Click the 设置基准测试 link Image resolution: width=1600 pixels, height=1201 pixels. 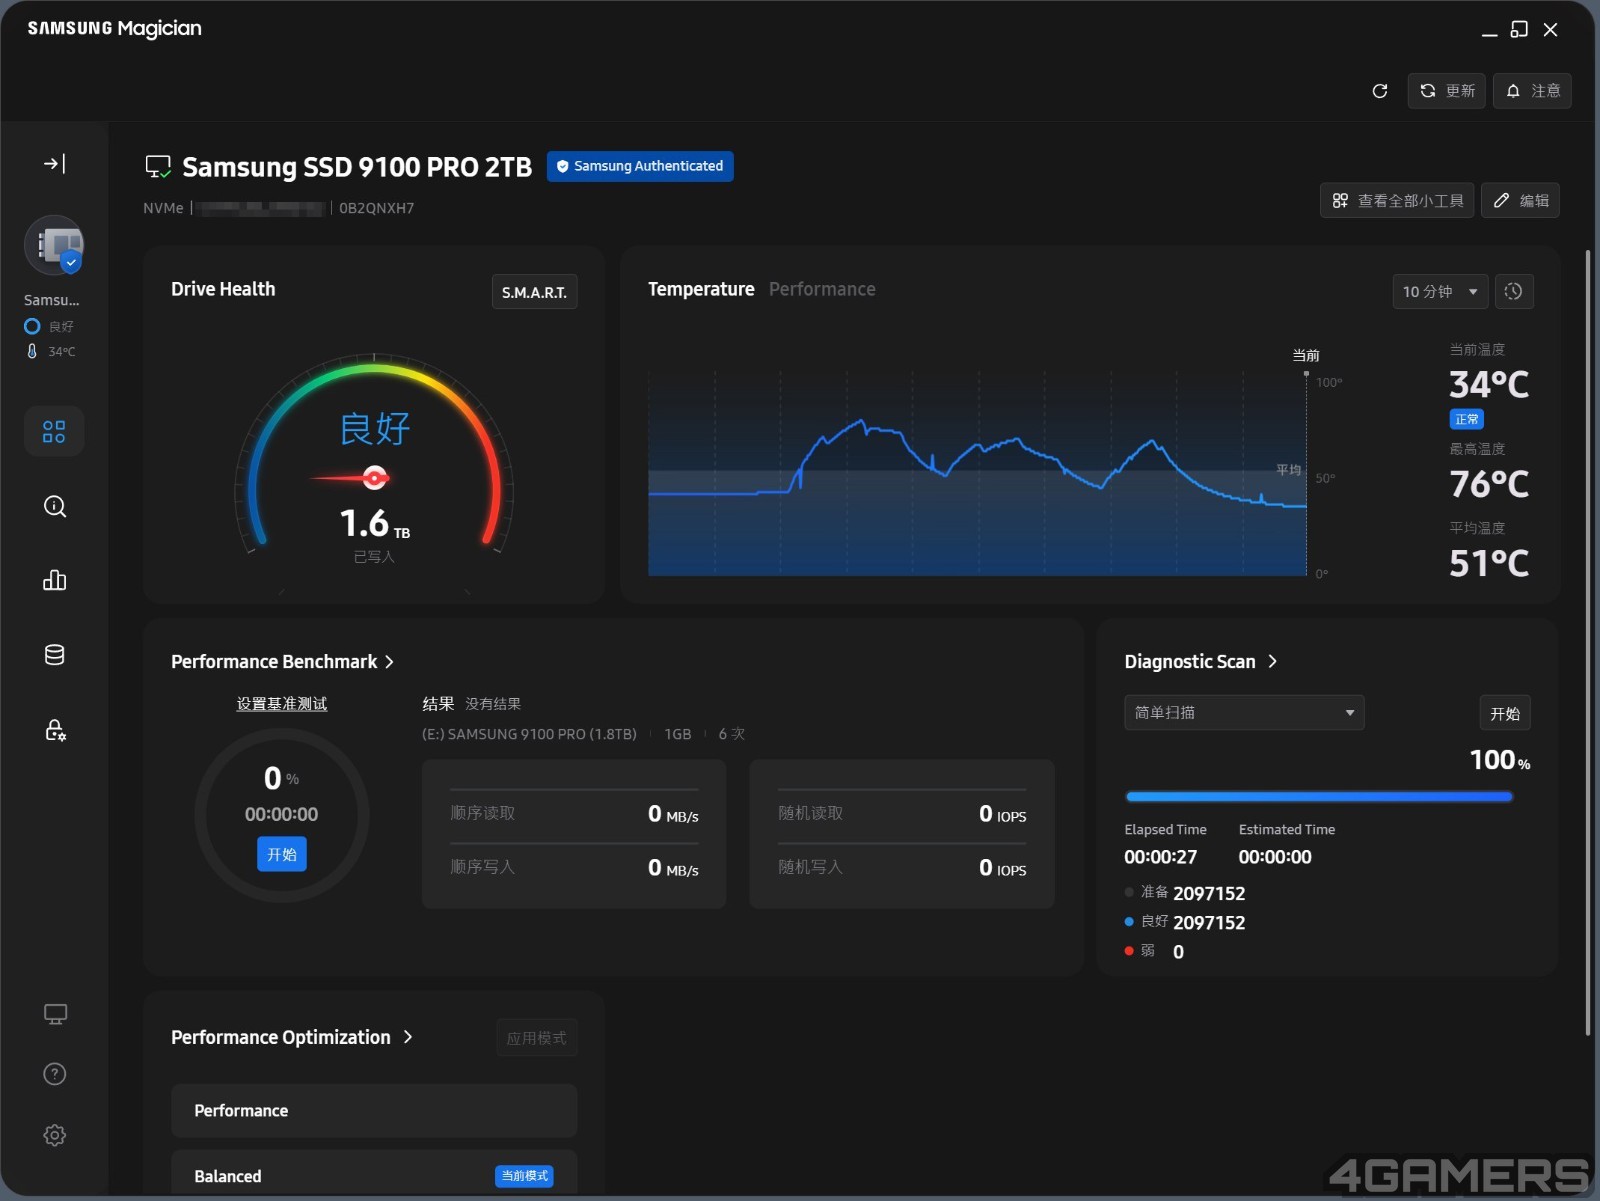tap(282, 704)
